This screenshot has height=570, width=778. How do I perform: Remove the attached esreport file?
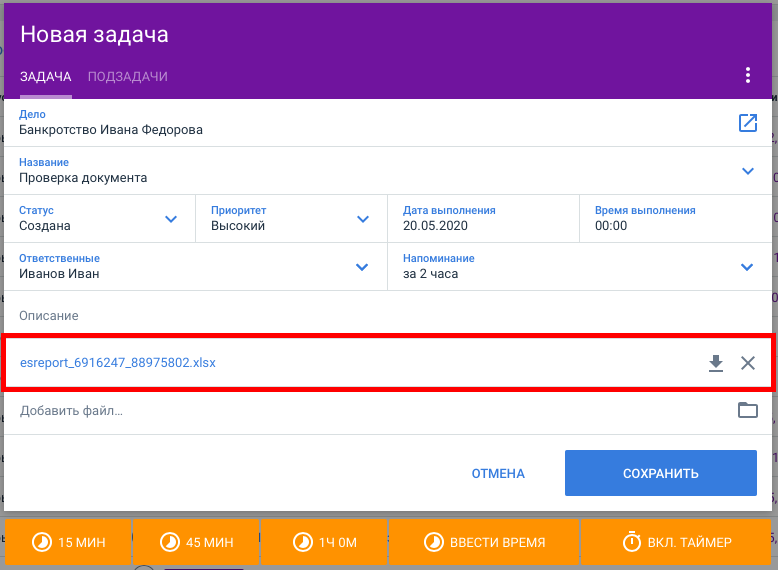pyautogui.click(x=748, y=363)
